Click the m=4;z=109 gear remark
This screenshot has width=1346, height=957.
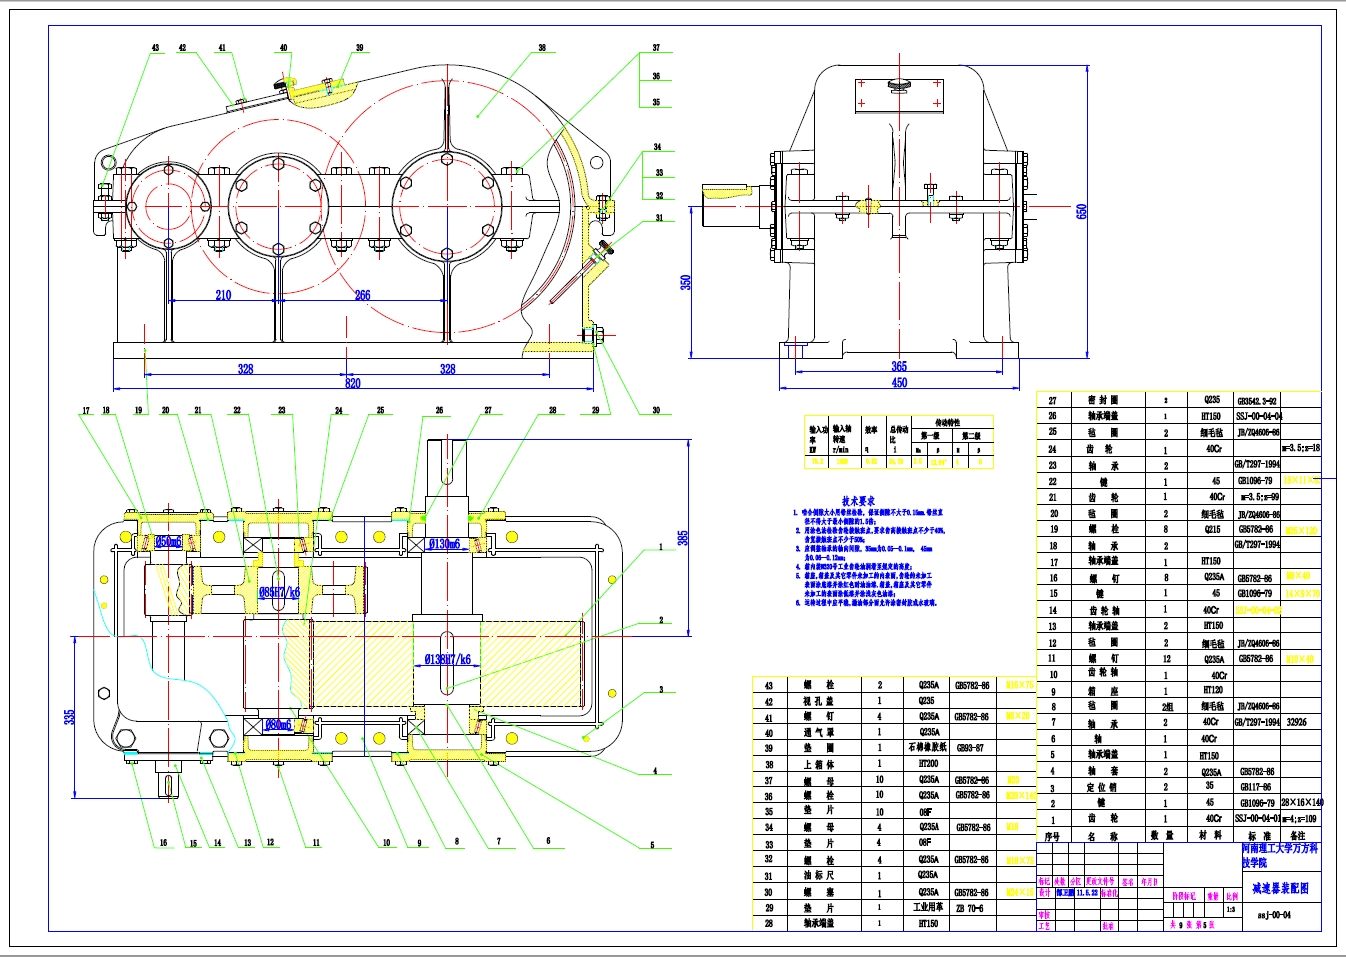coord(1299,819)
